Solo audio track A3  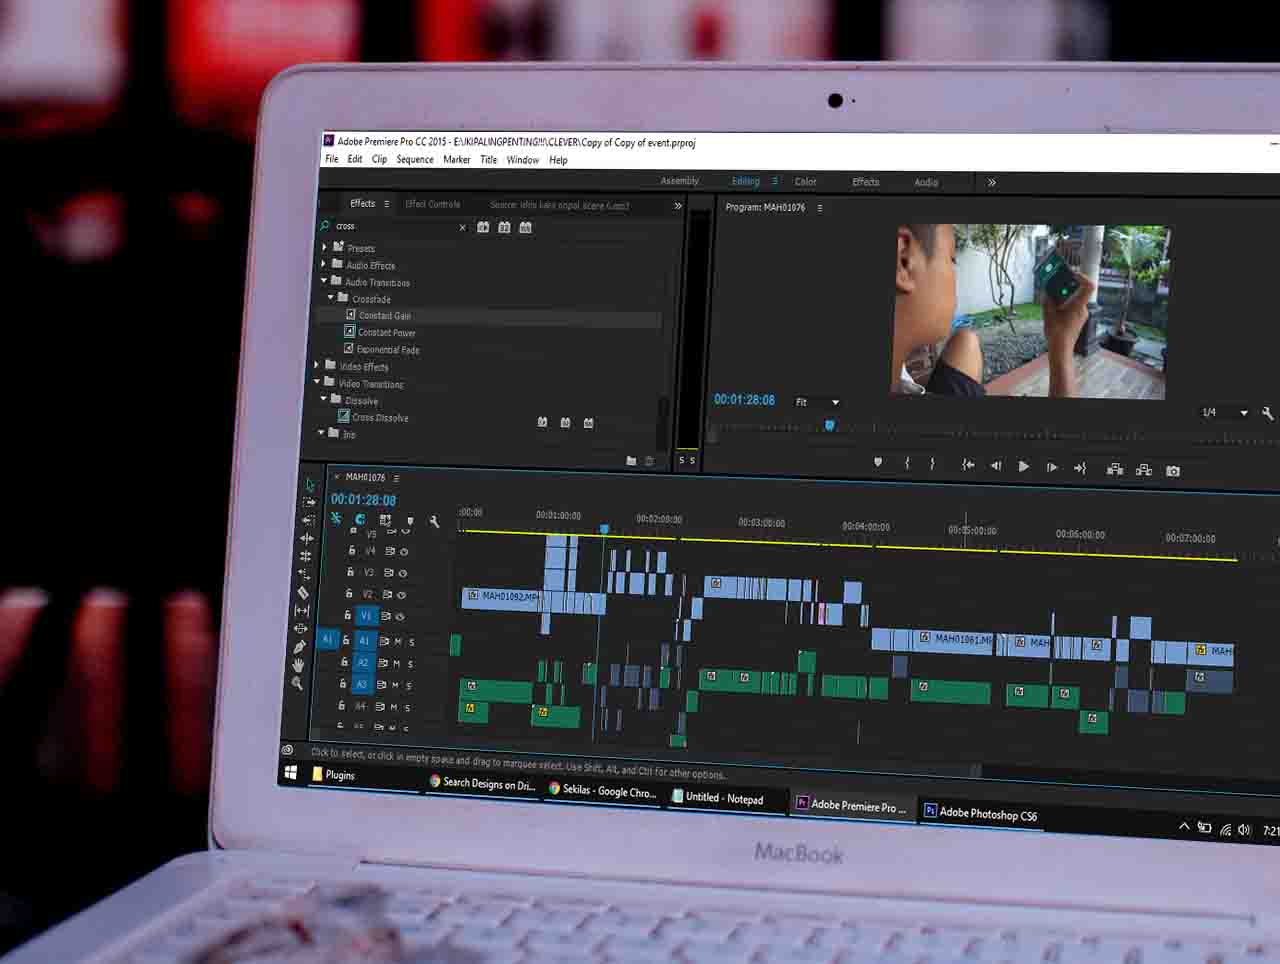coord(408,686)
